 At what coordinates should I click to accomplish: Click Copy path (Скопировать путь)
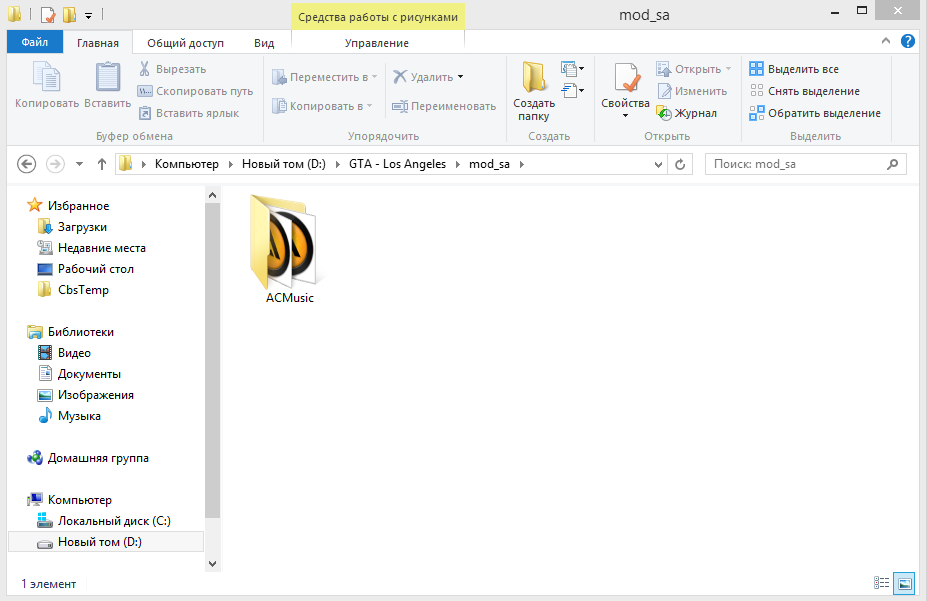pos(195,91)
